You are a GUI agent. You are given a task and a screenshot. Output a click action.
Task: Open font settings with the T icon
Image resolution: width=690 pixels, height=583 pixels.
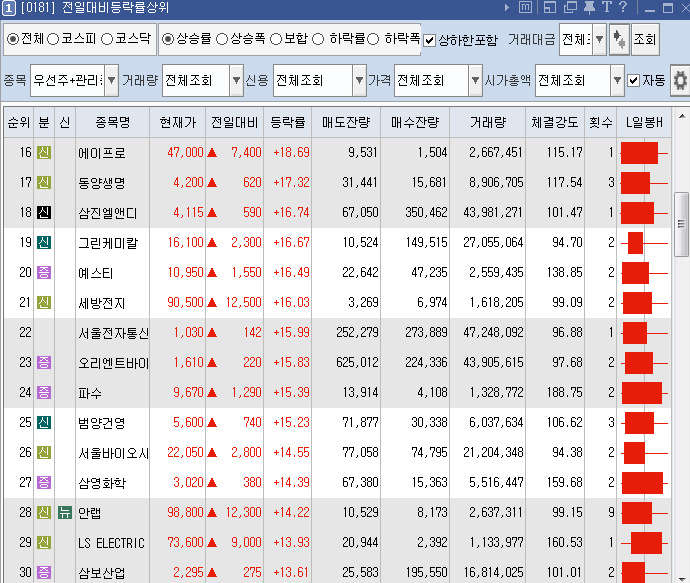(x=607, y=7)
